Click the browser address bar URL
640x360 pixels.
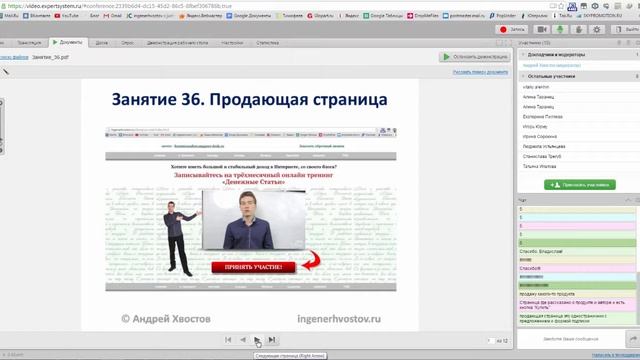tap(120, 6)
